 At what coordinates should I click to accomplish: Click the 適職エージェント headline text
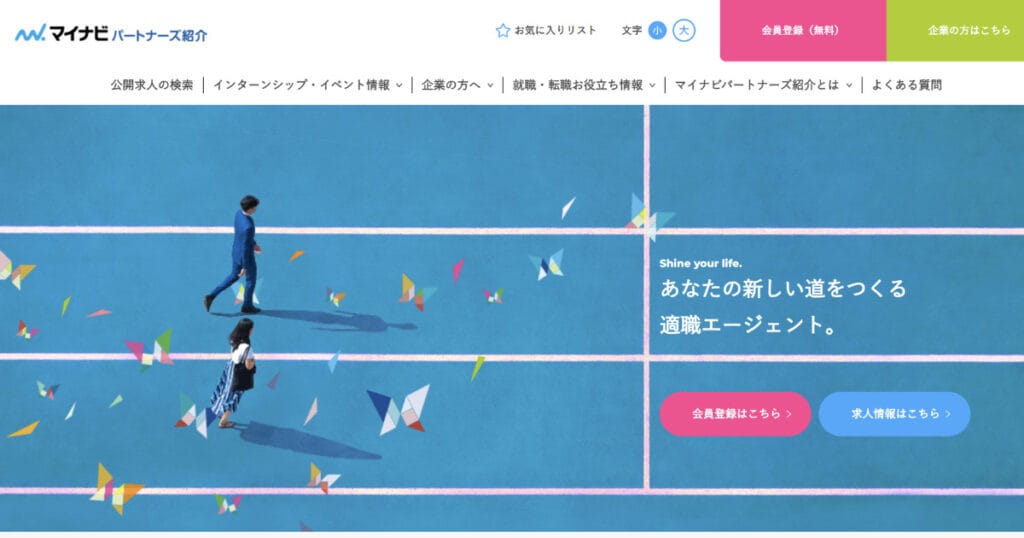pos(749,324)
